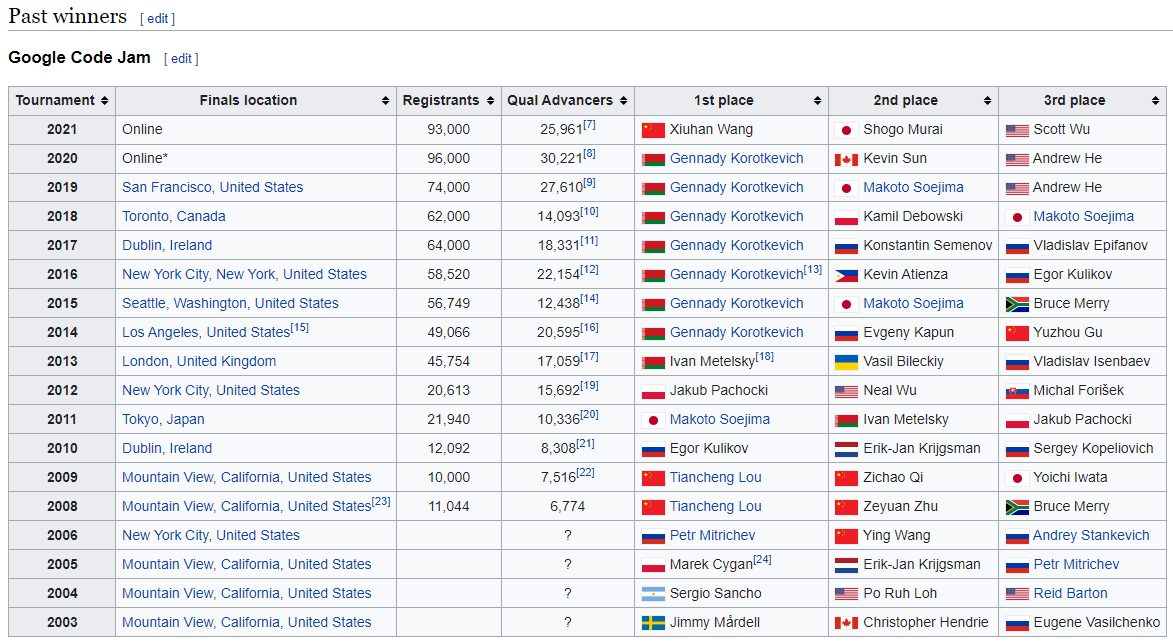Click Slovakia flag next to Michal Forišek
The width and height of the screenshot is (1173, 644).
click(x=1017, y=391)
